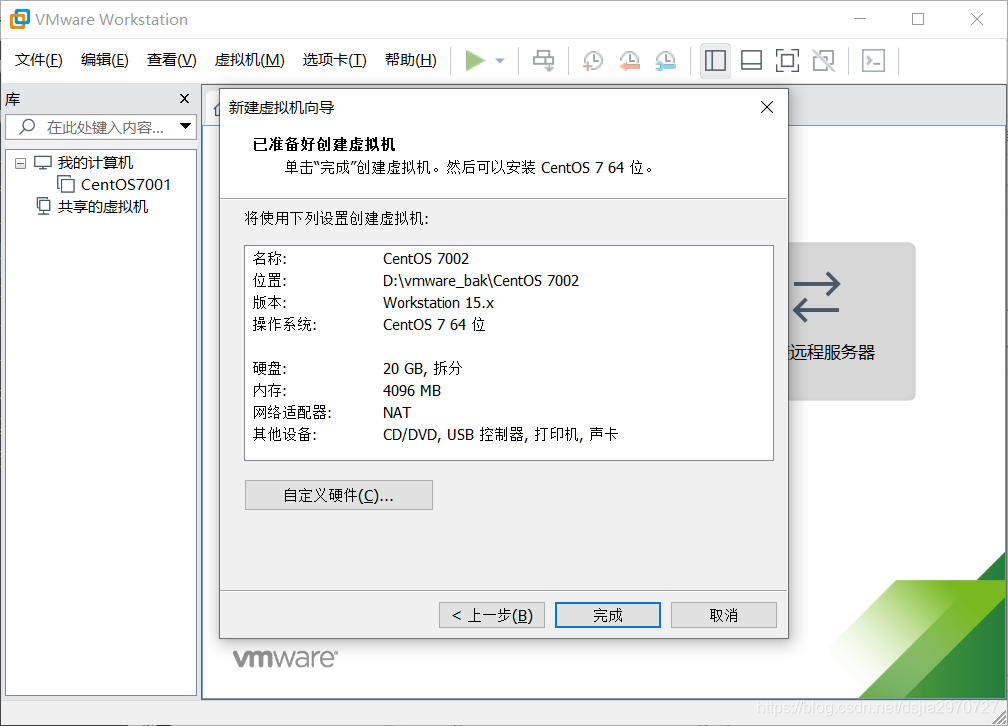Open the 编辑(E) menu
1008x726 pixels.
[105, 60]
